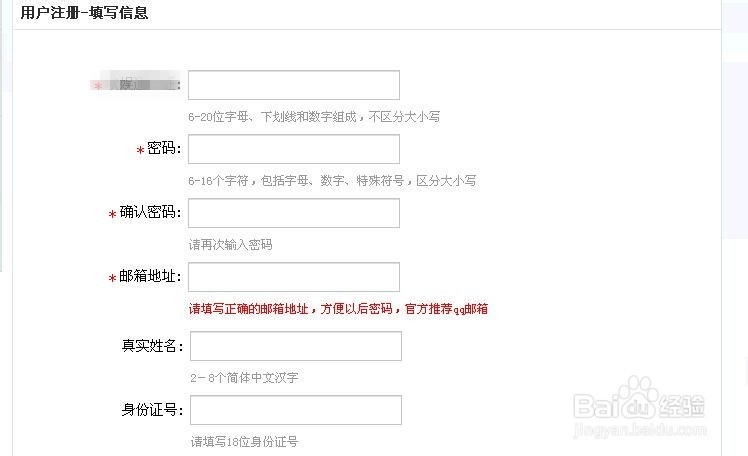Viewport: 748px width, 456px height.
Task: Click the 真实姓名 field label
Action: point(152,345)
